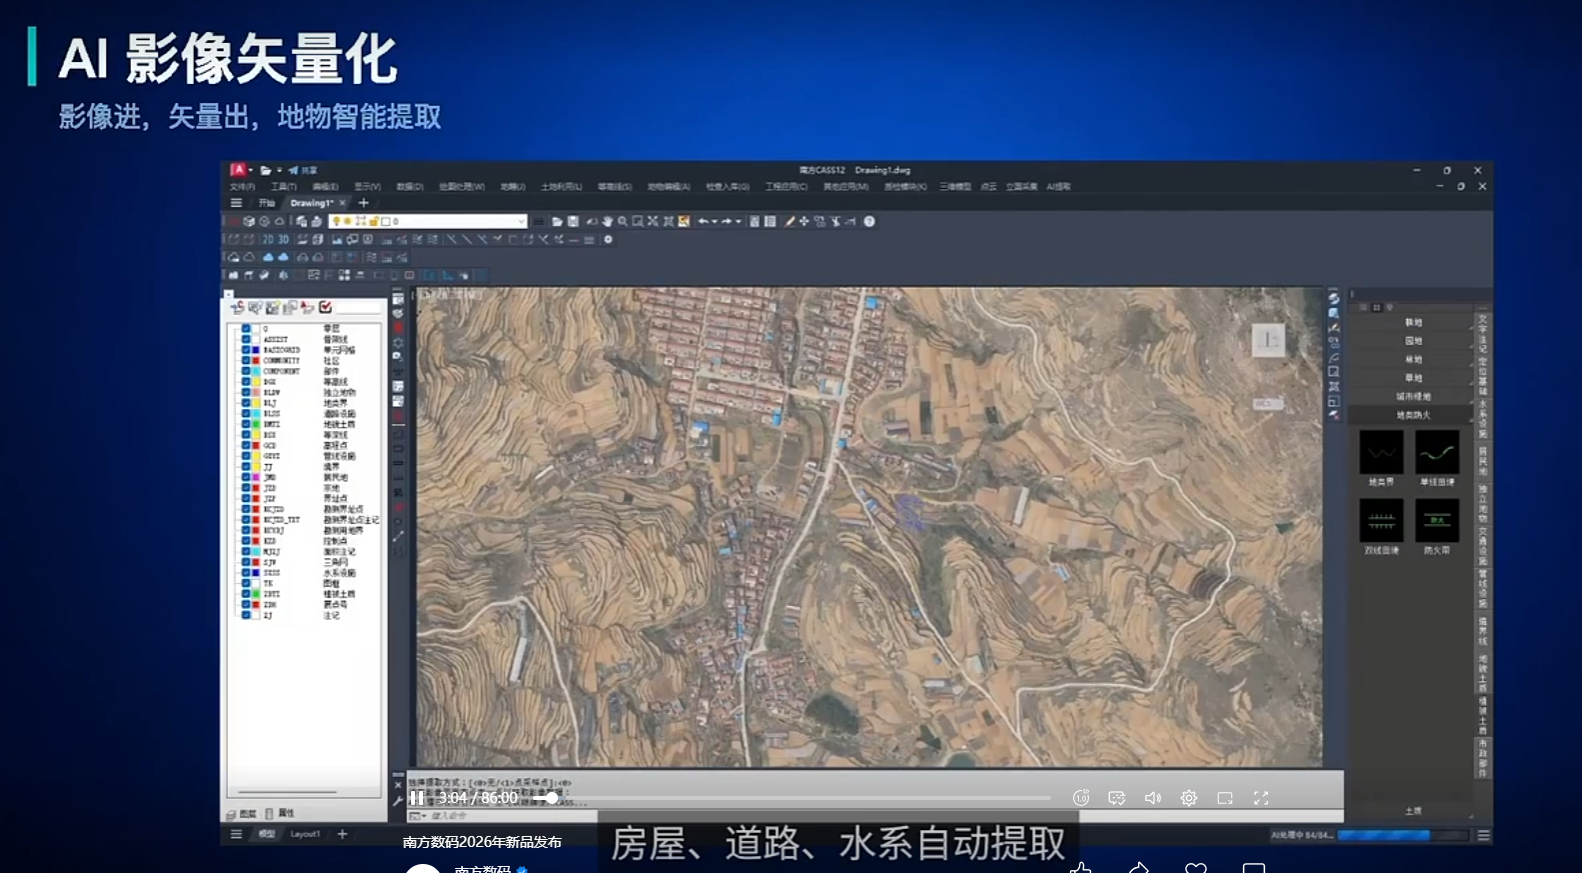Click the move cross-arrows tool icon
The width and height of the screenshot is (1582, 873).
pos(804,221)
